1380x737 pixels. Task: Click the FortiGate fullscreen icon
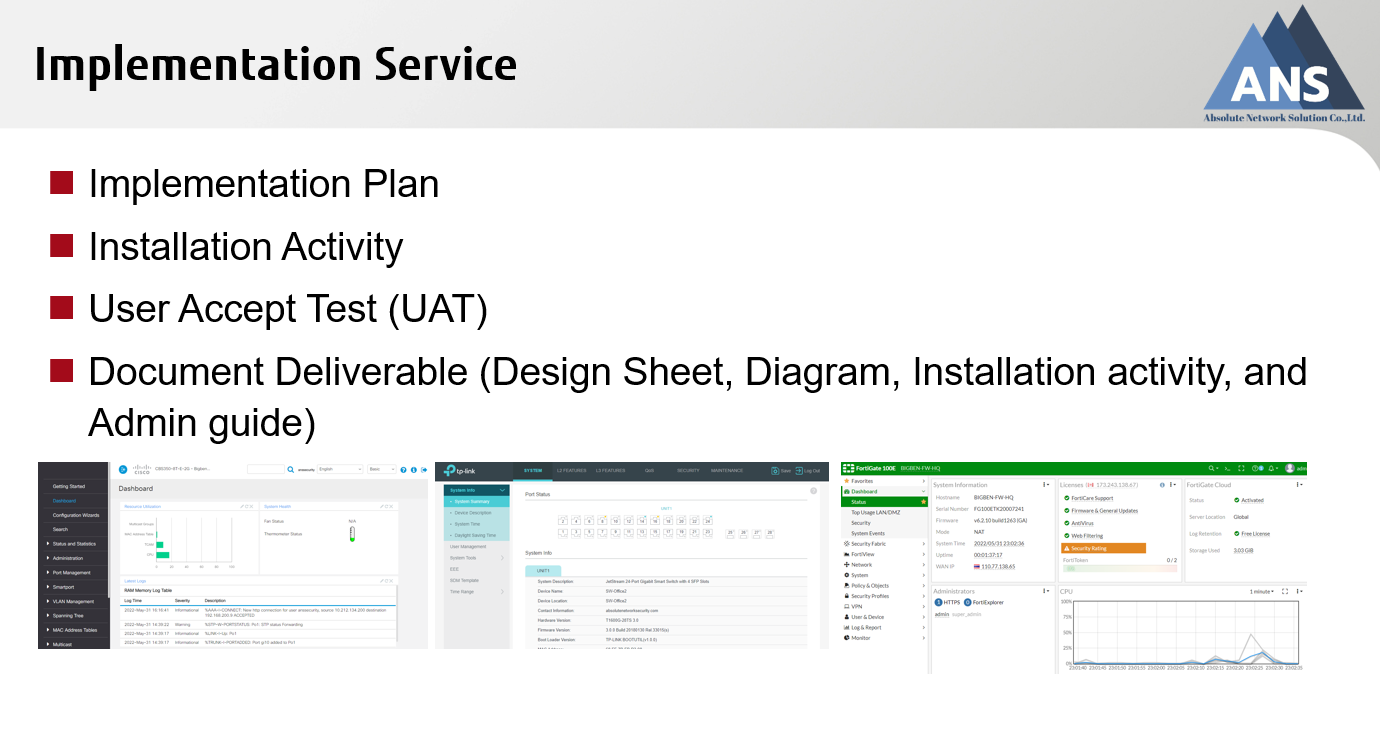pos(1241,468)
